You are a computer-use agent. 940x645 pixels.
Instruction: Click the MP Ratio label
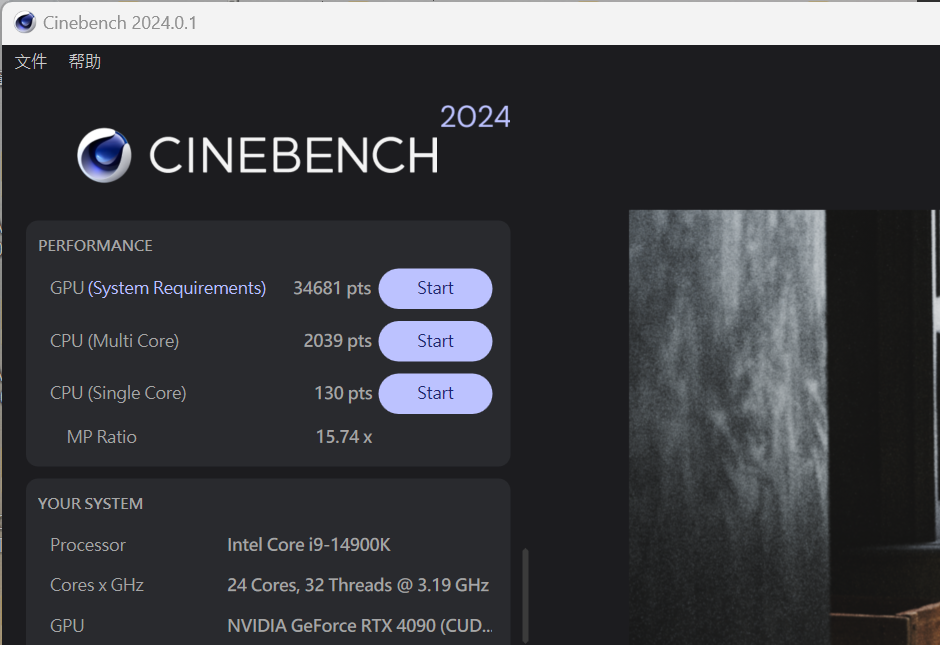click(102, 437)
